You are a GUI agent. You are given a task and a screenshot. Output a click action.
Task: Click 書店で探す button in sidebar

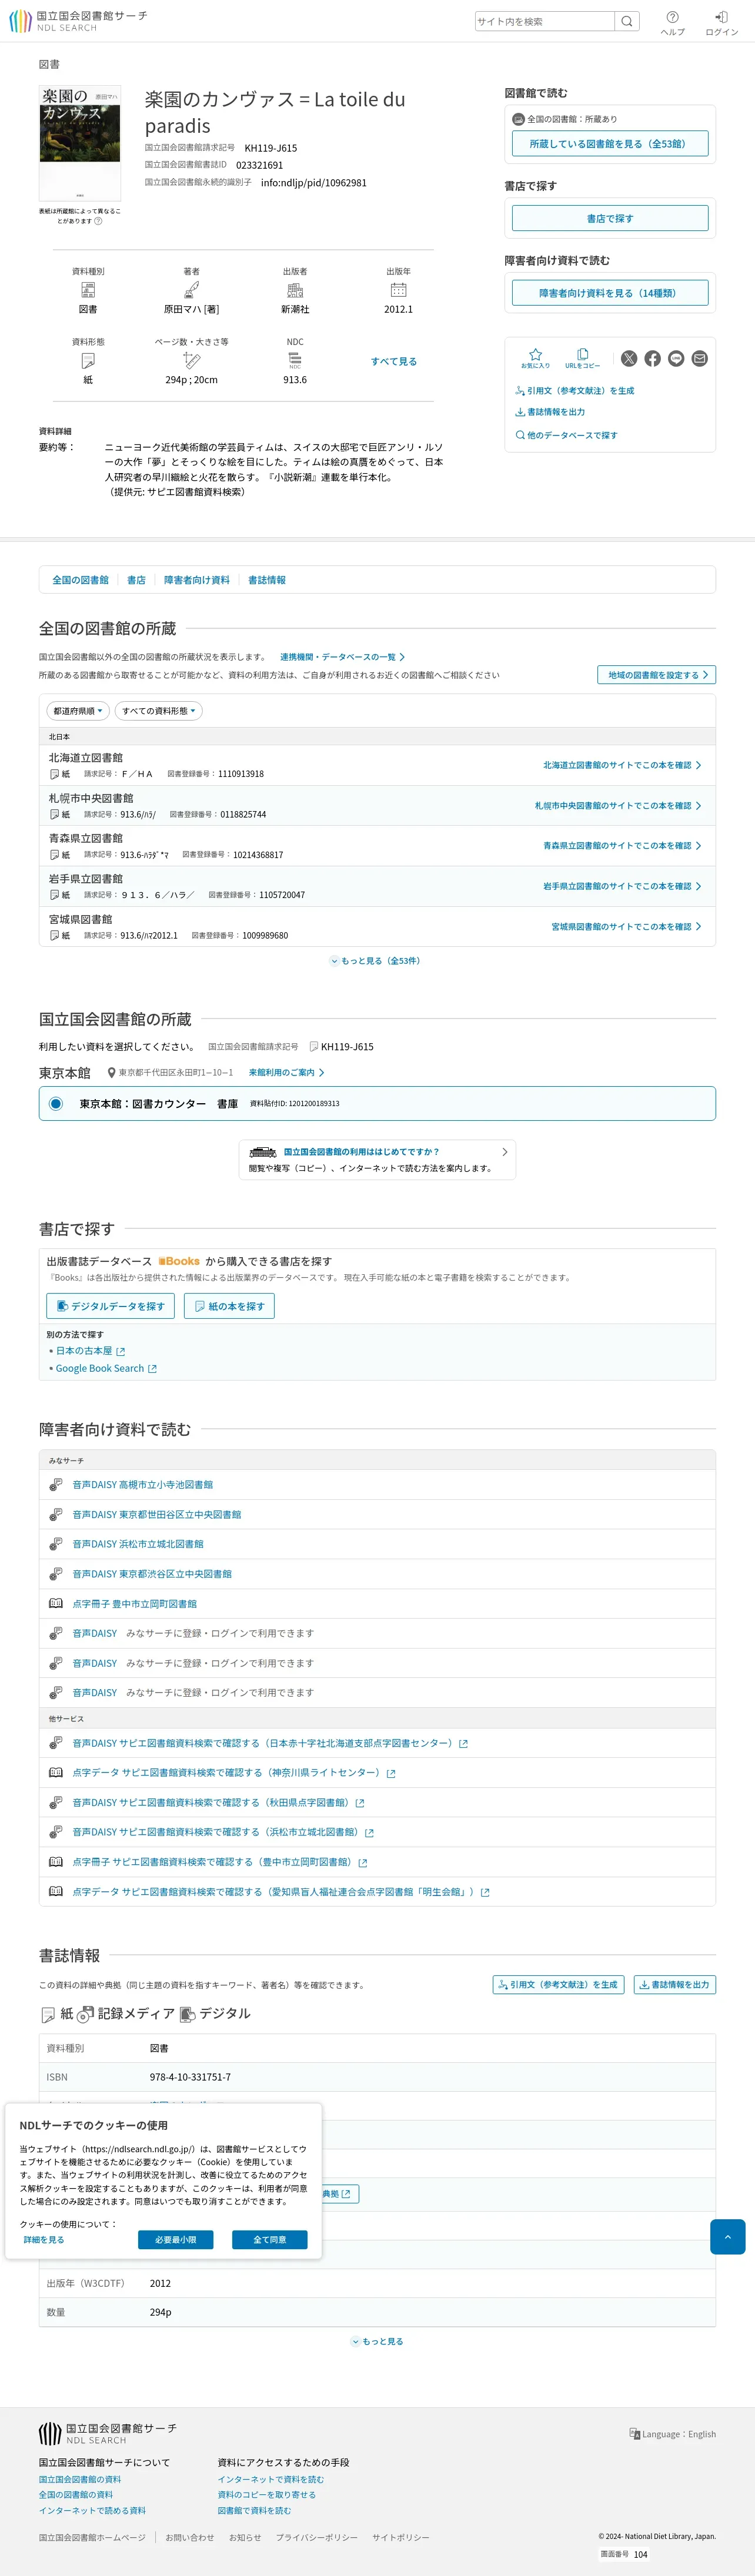pos(610,218)
